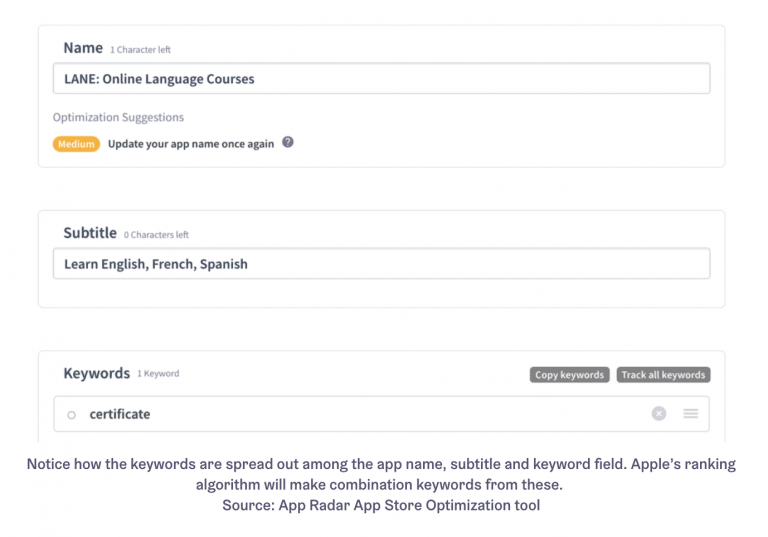
Task: Remove the certificate keyword with X icon
Action: (x=658, y=413)
